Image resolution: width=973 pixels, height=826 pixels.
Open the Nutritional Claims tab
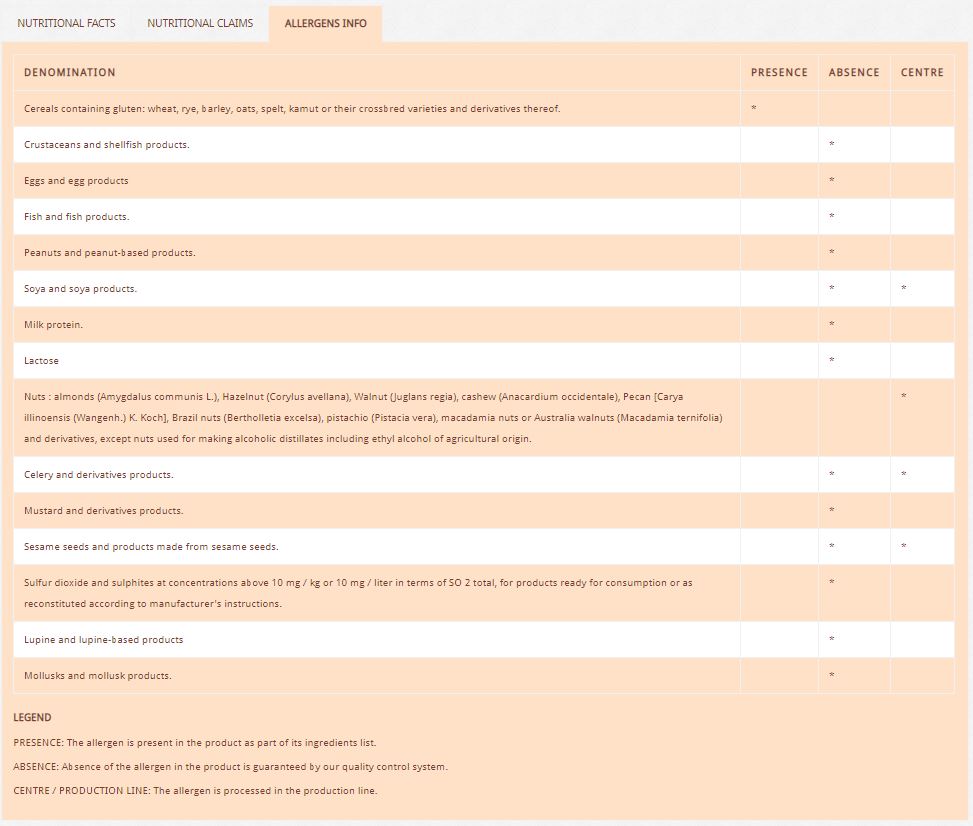click(200, 23)
